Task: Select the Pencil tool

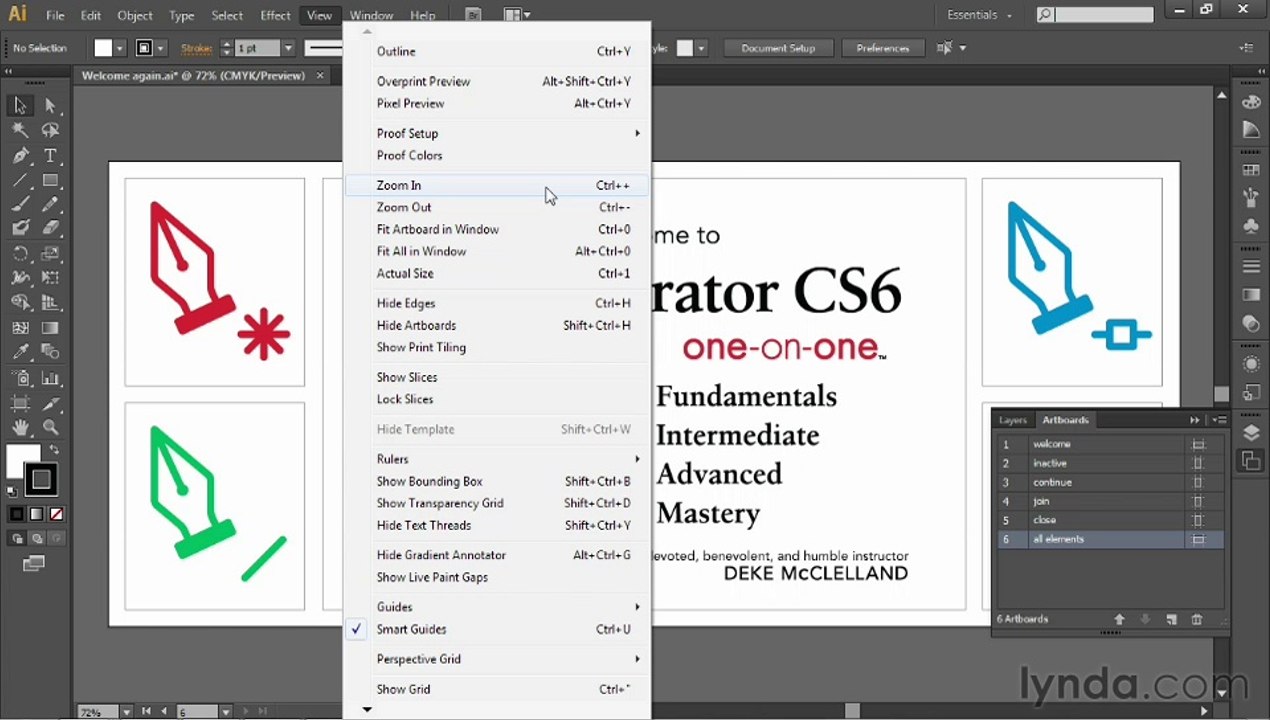Action: (50, 204)
